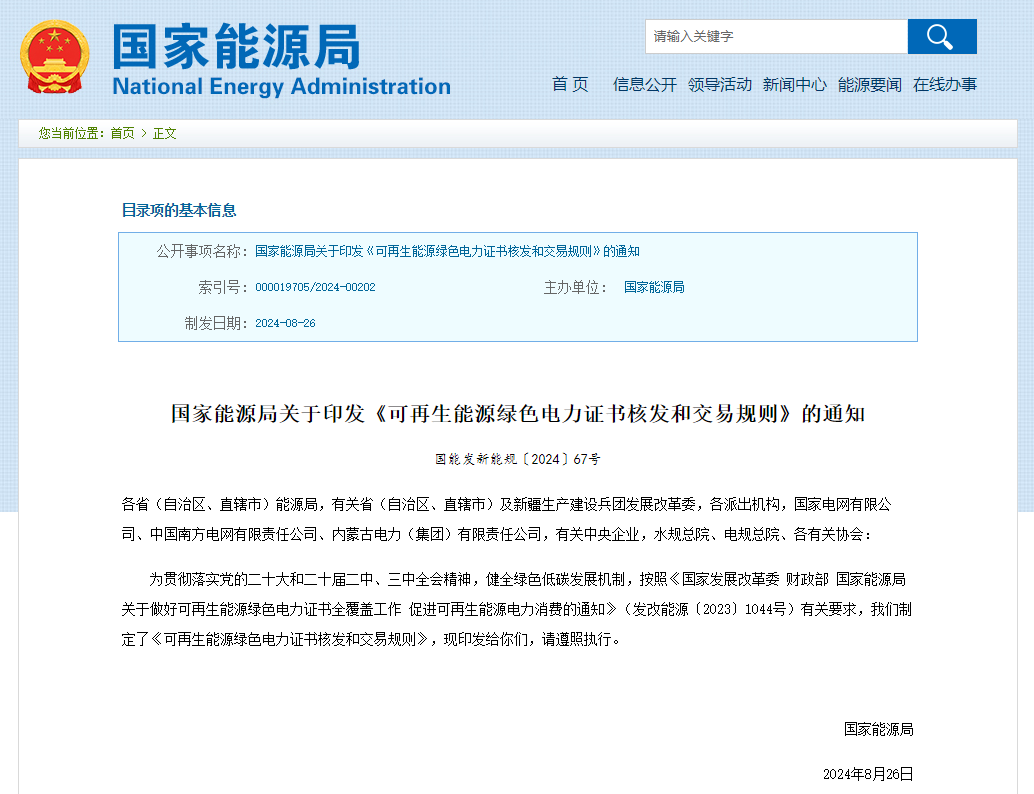Viewport: 1034px width, 794px height.
Task: Open the 新闻中心 section
Action: tap(794, 85)
